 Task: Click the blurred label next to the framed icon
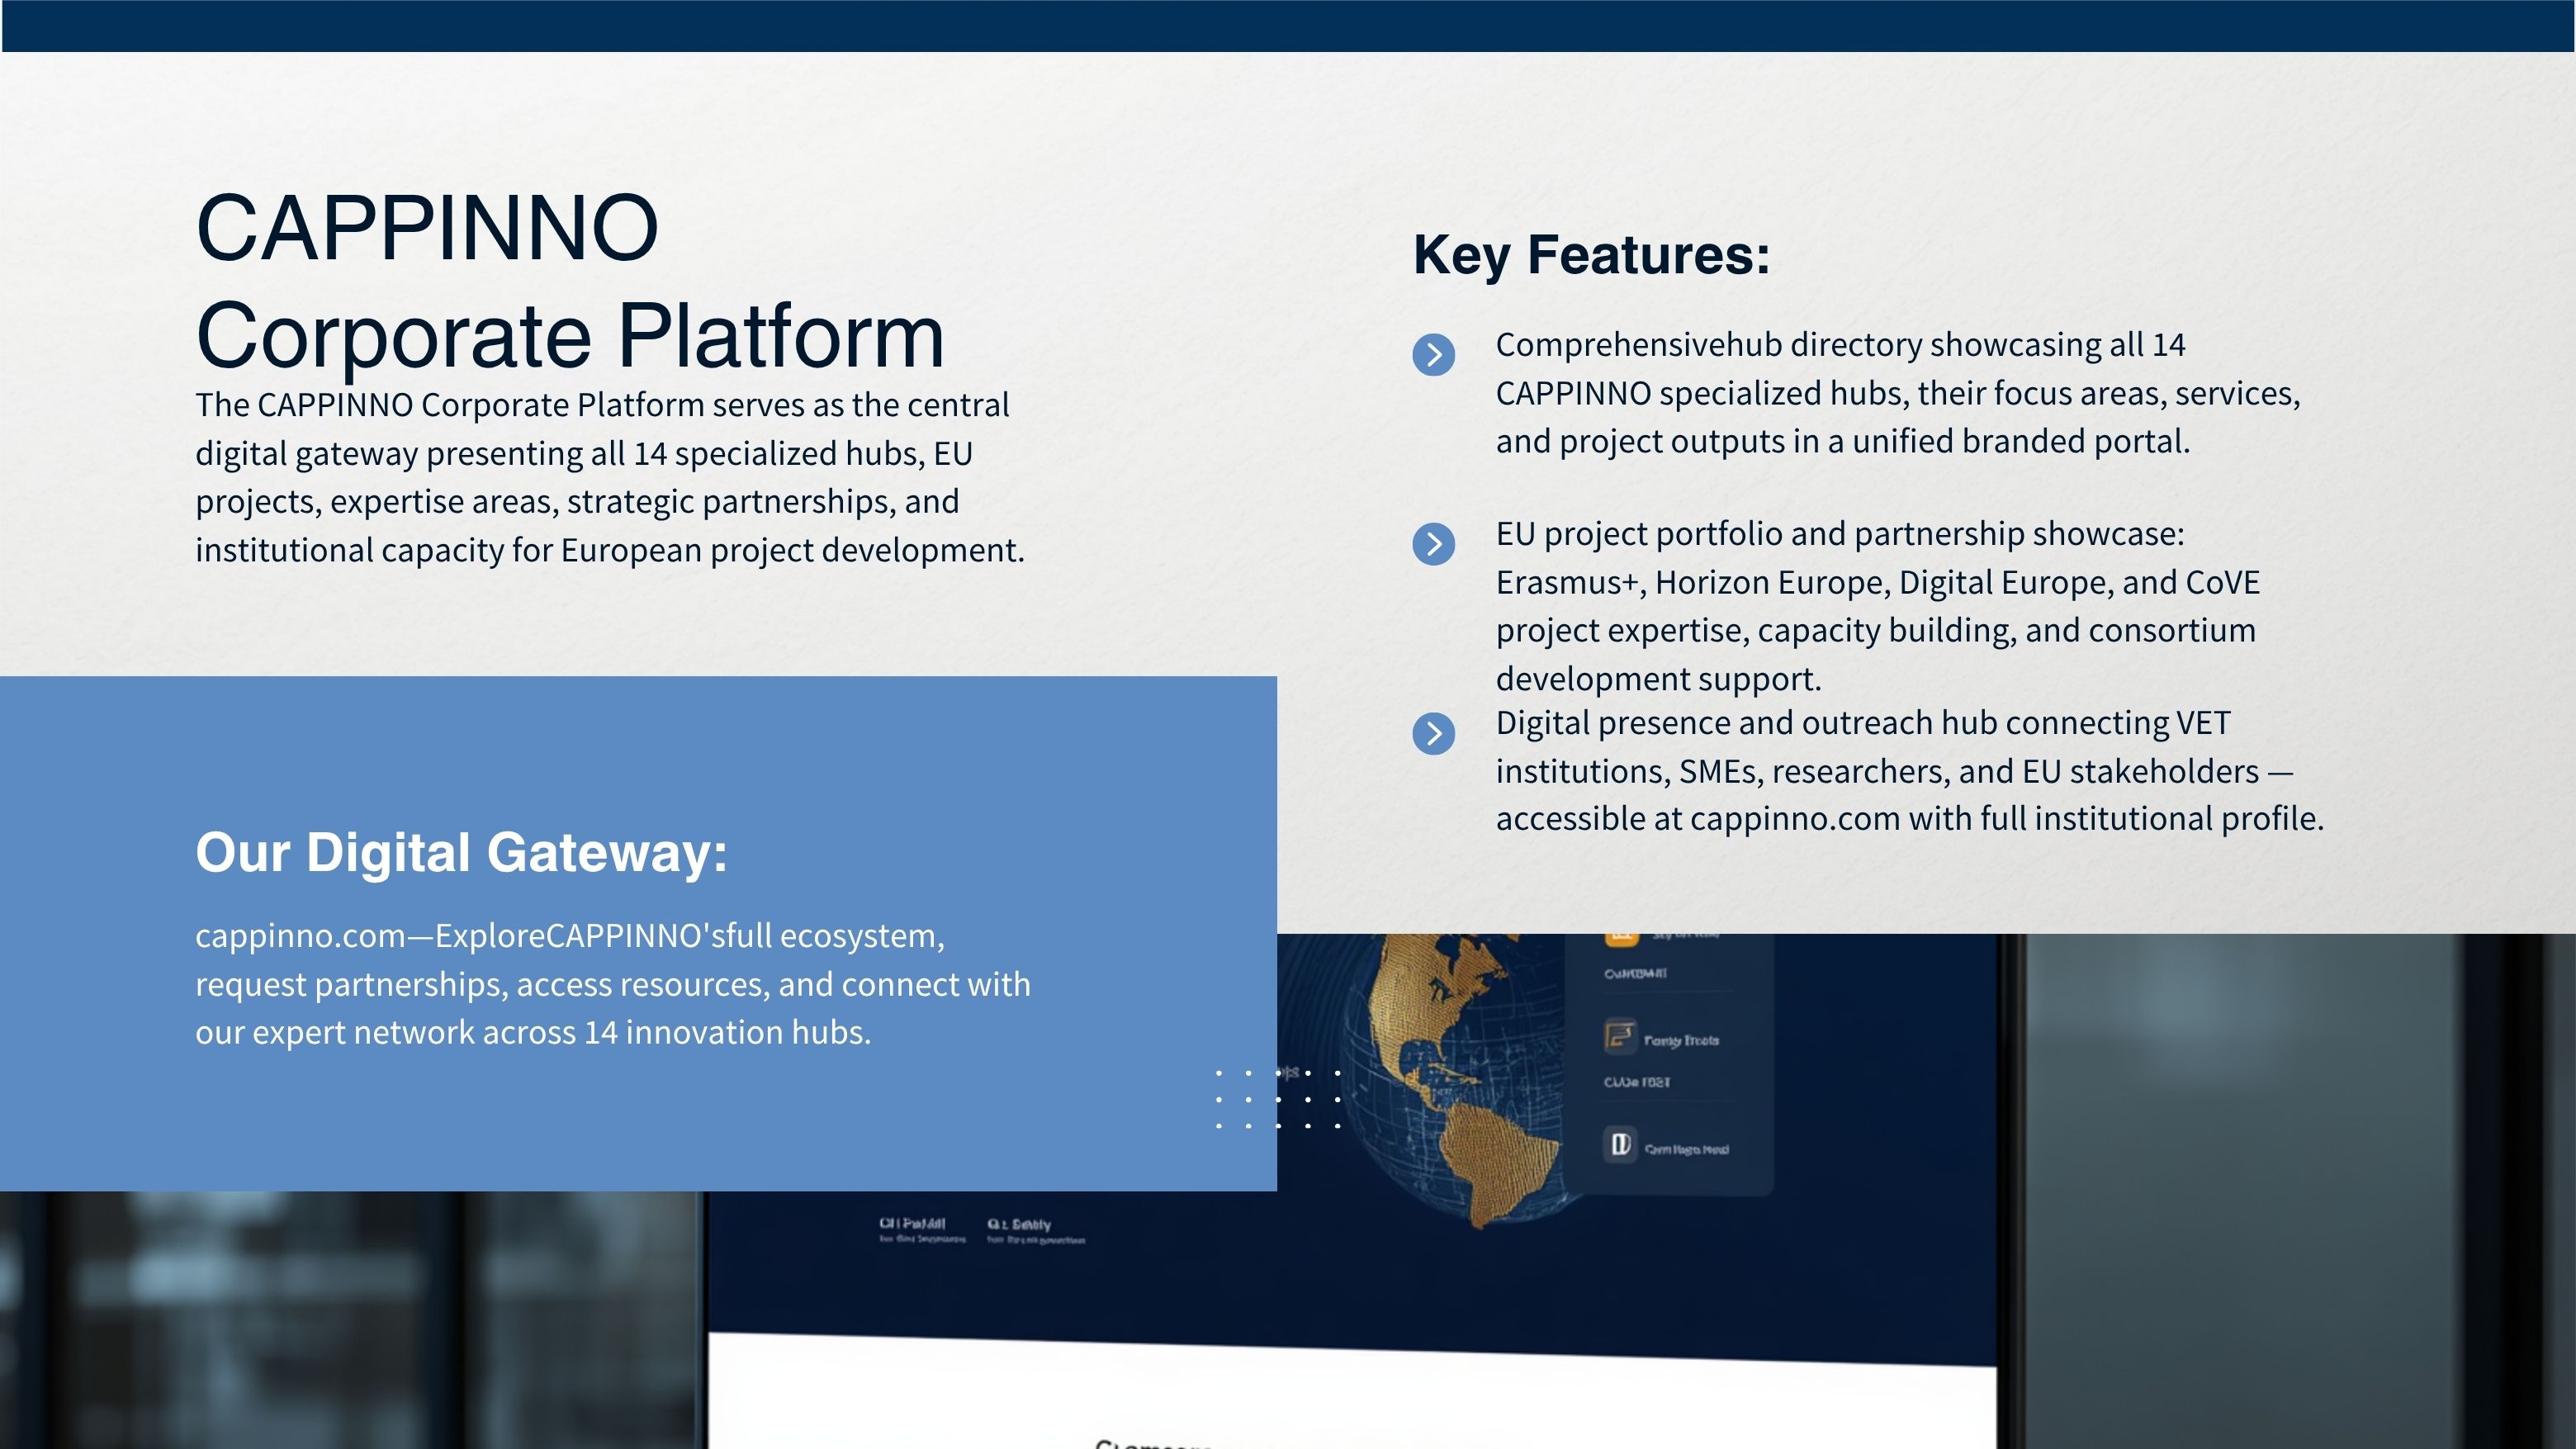[1681, 1041]
